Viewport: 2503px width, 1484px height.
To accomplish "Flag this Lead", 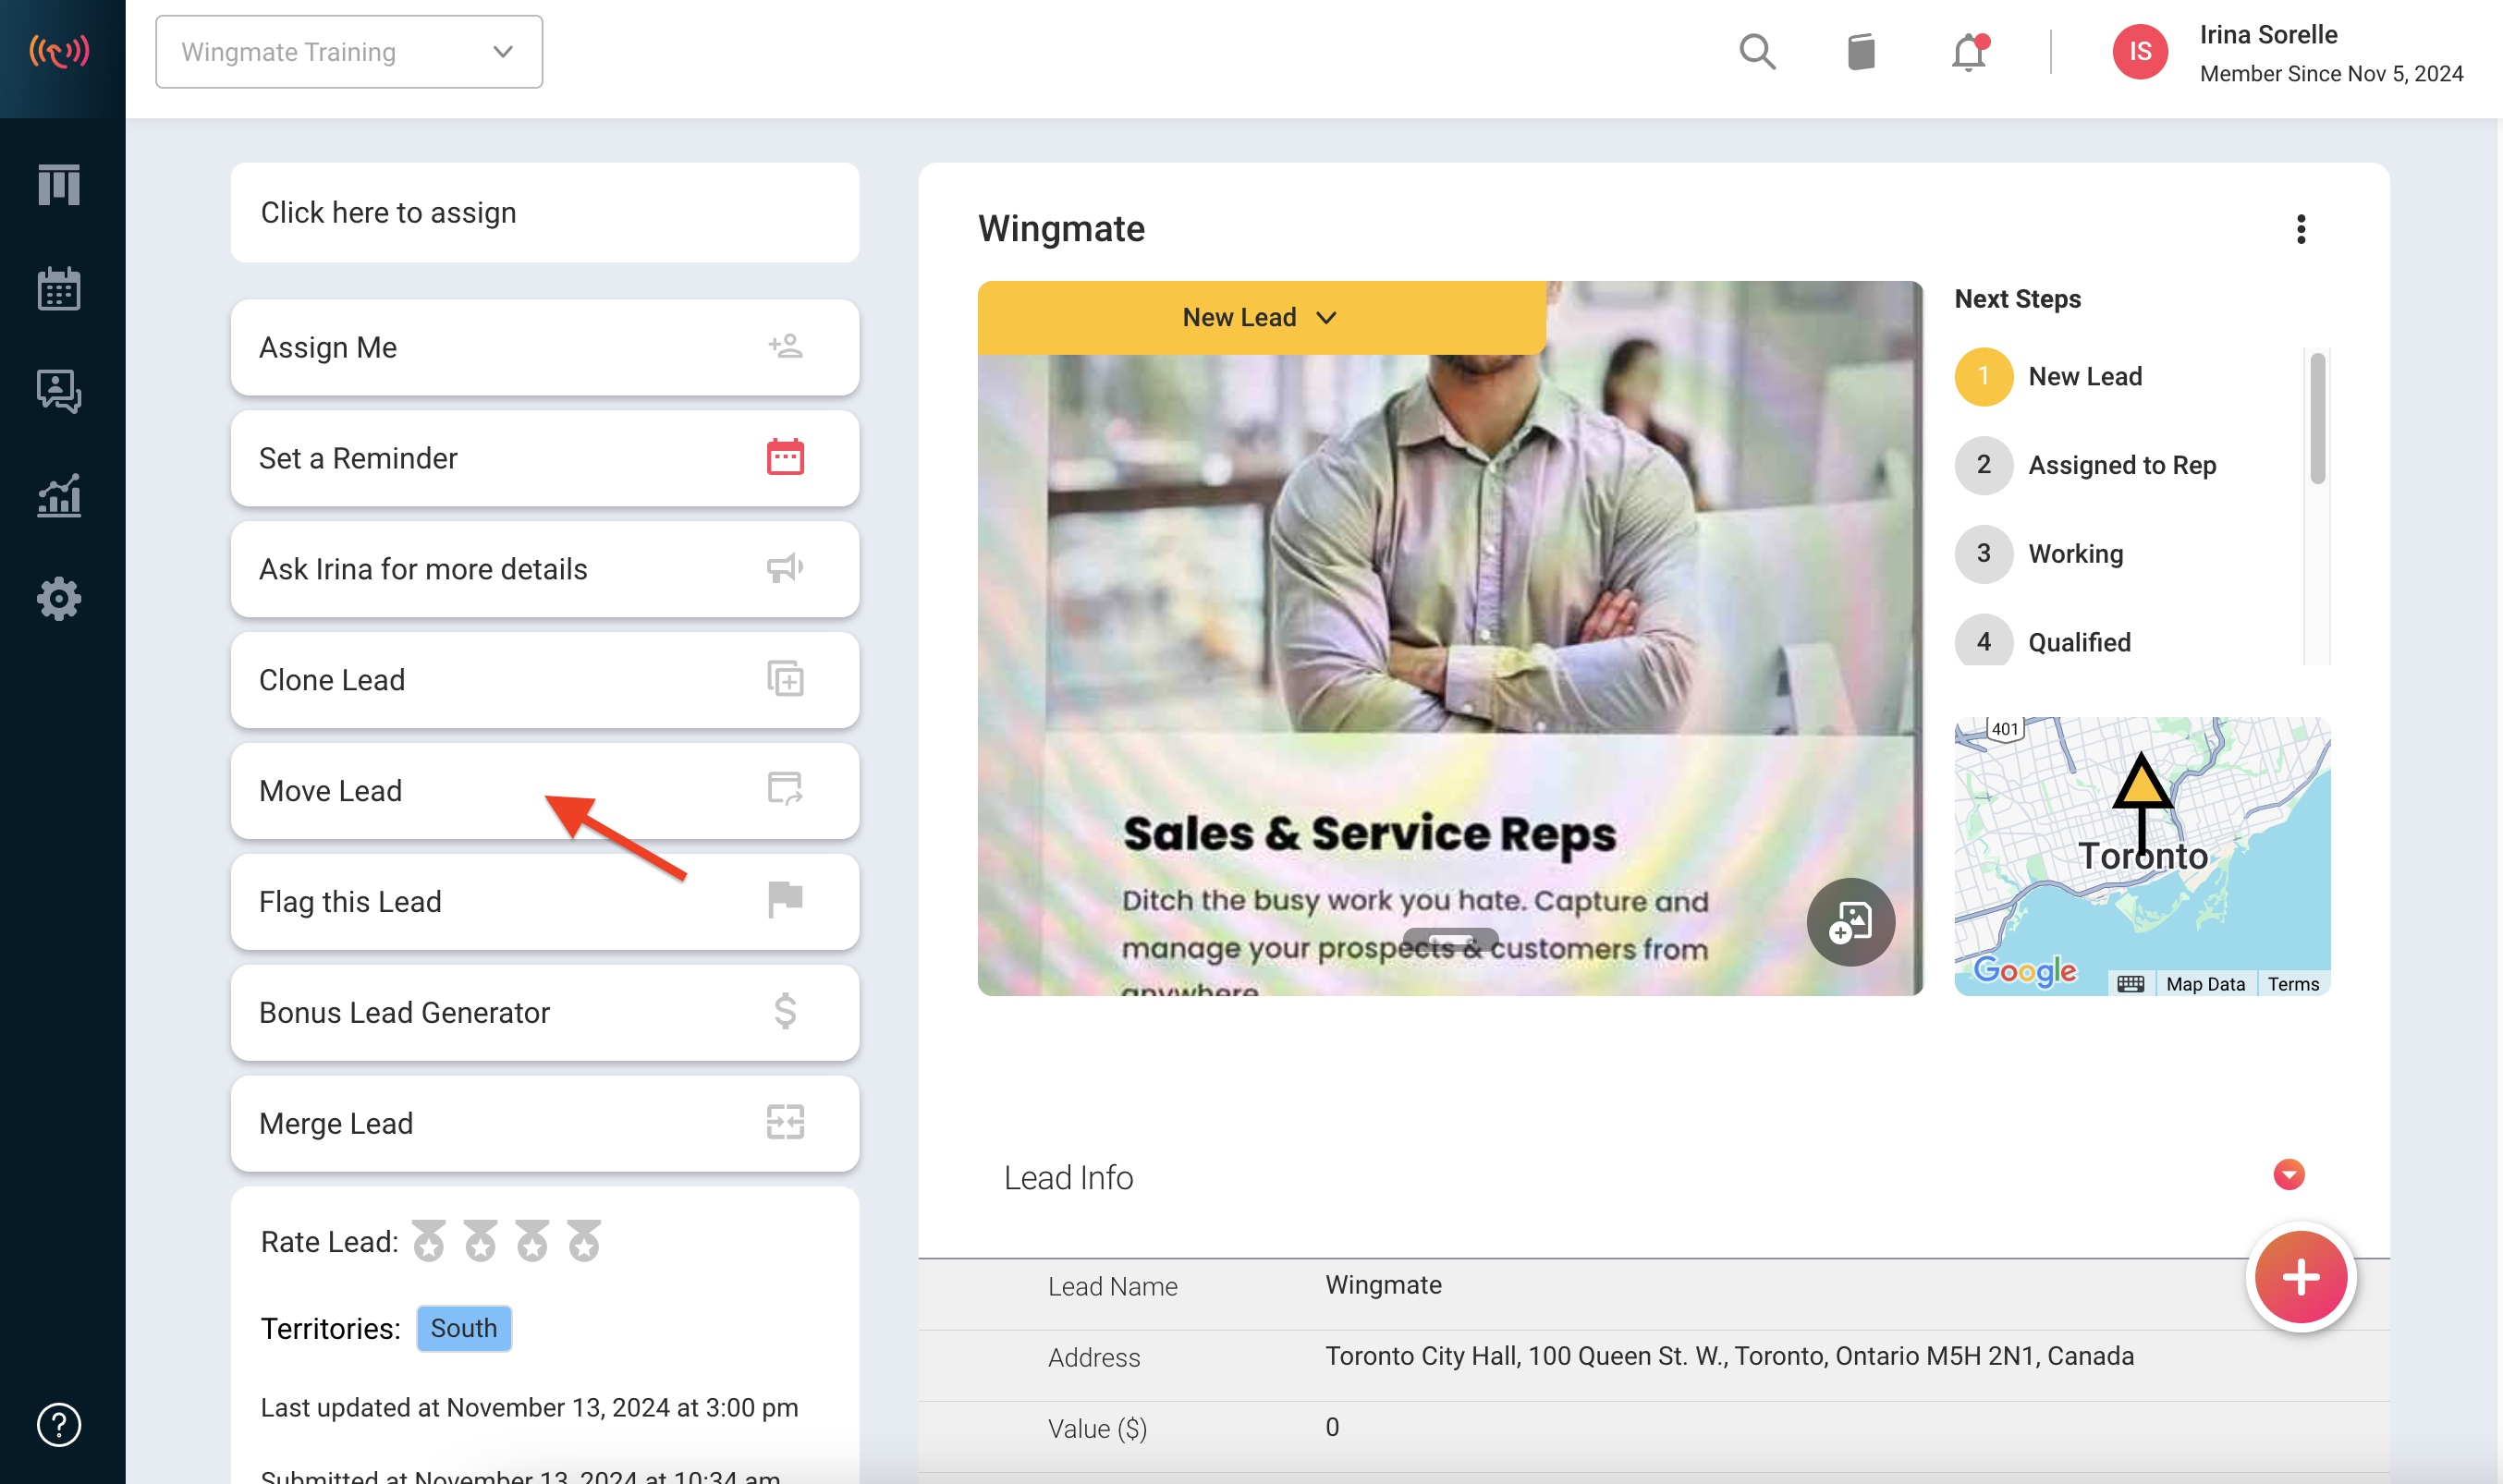I will coord(545,901).
